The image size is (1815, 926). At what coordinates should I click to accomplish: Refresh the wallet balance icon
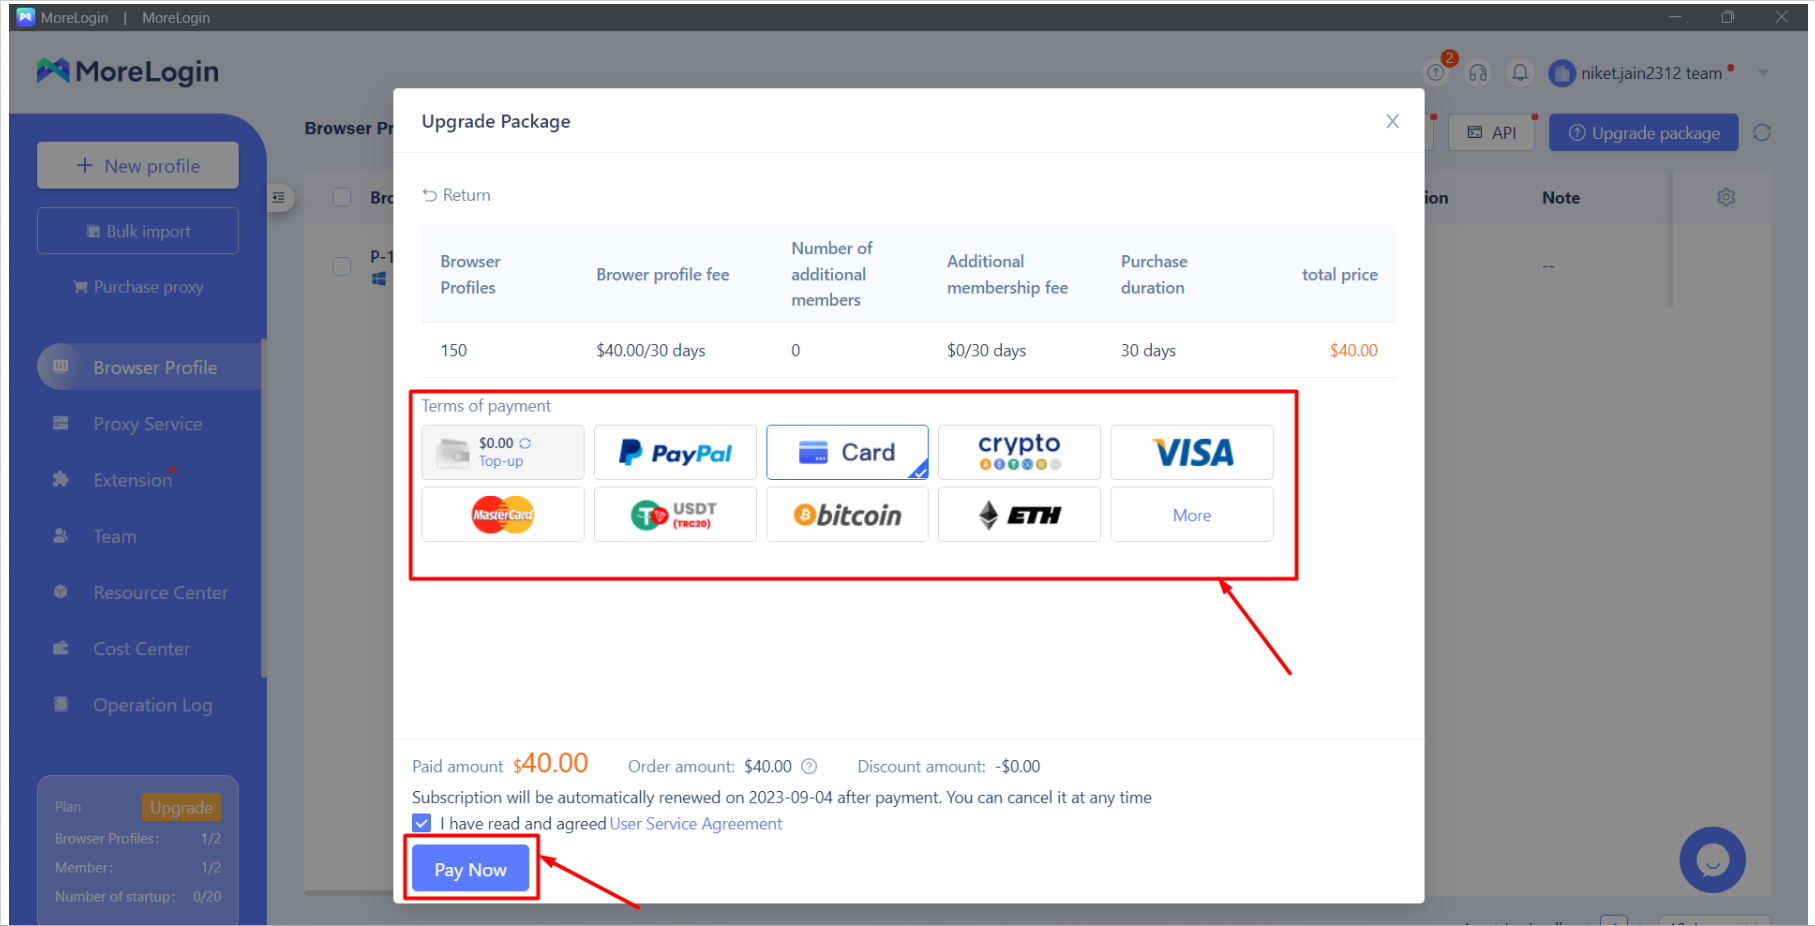point(525,443)
